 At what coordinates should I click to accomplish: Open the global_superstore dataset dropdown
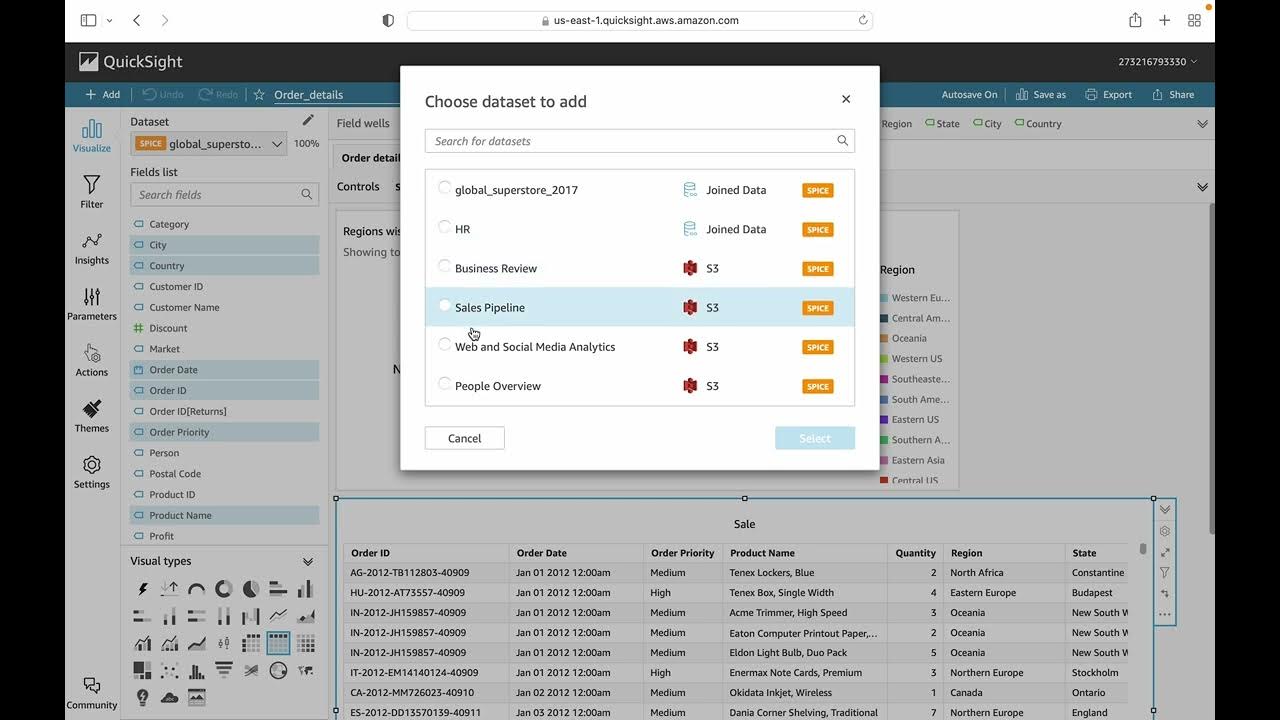[x=209, y=144]
